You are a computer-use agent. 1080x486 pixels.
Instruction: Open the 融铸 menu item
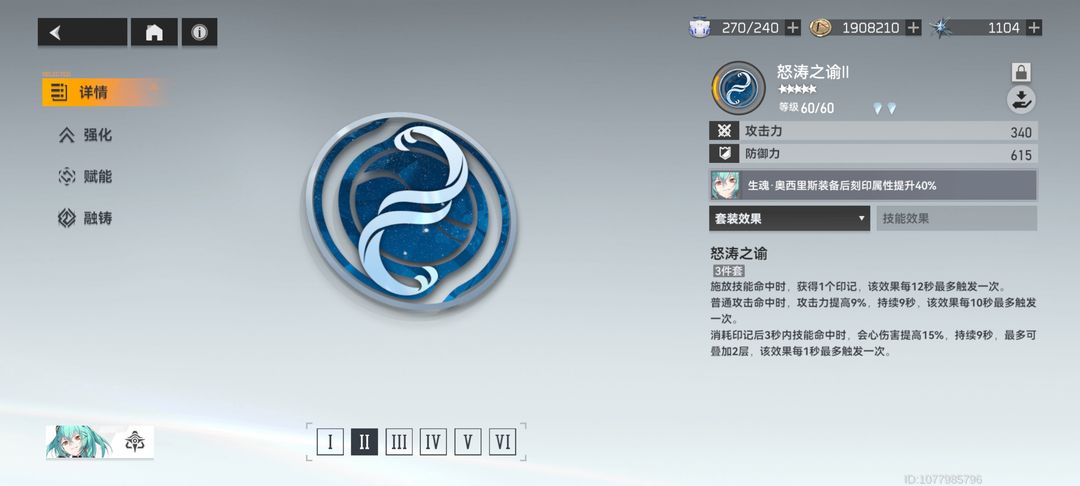pyautogui.click(x=85, y=218)
